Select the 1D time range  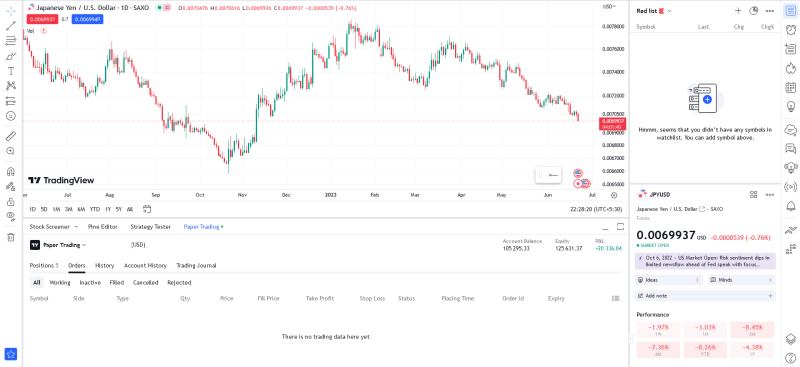(x=33, y=209)
